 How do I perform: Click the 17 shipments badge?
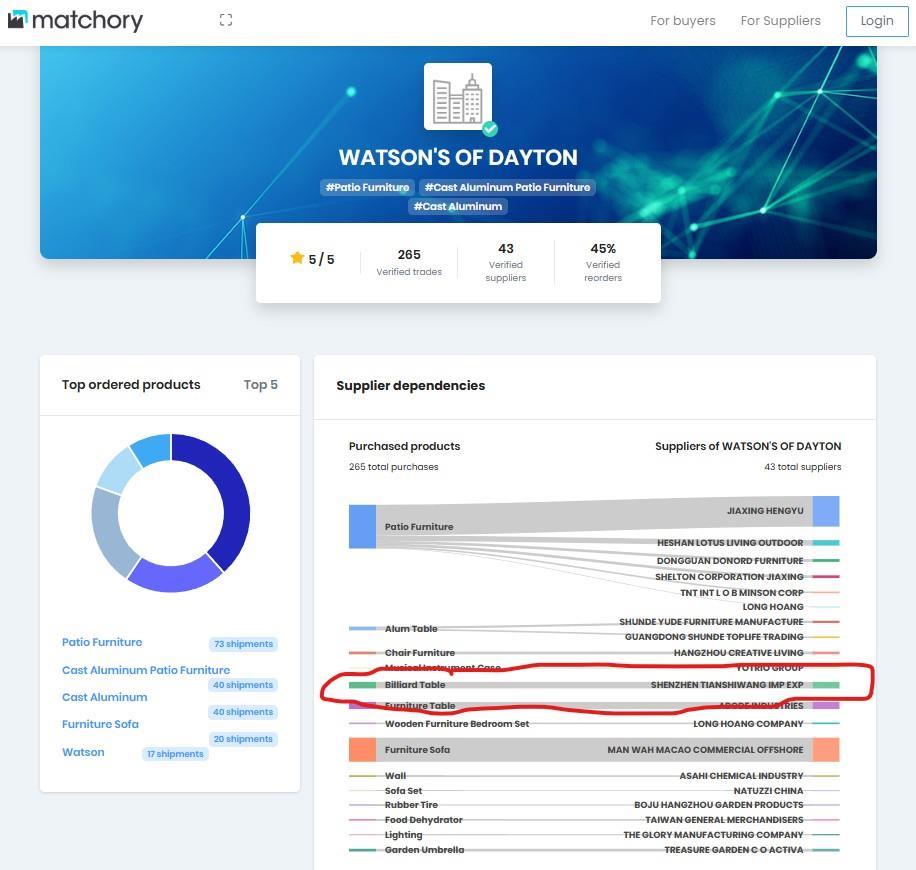point(175,754)
